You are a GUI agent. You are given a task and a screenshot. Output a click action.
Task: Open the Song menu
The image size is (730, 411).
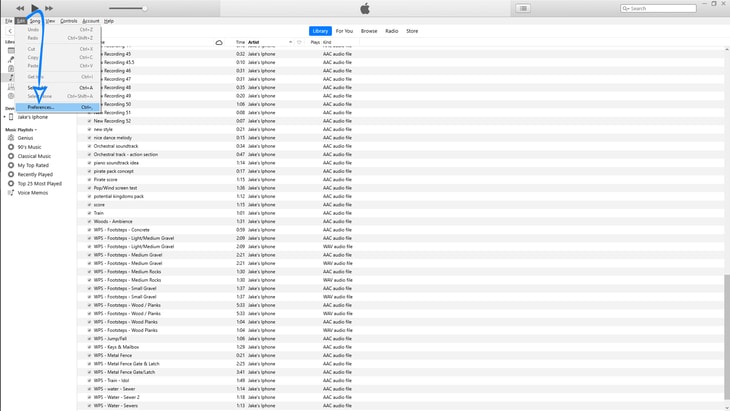(x=35, y=21)
